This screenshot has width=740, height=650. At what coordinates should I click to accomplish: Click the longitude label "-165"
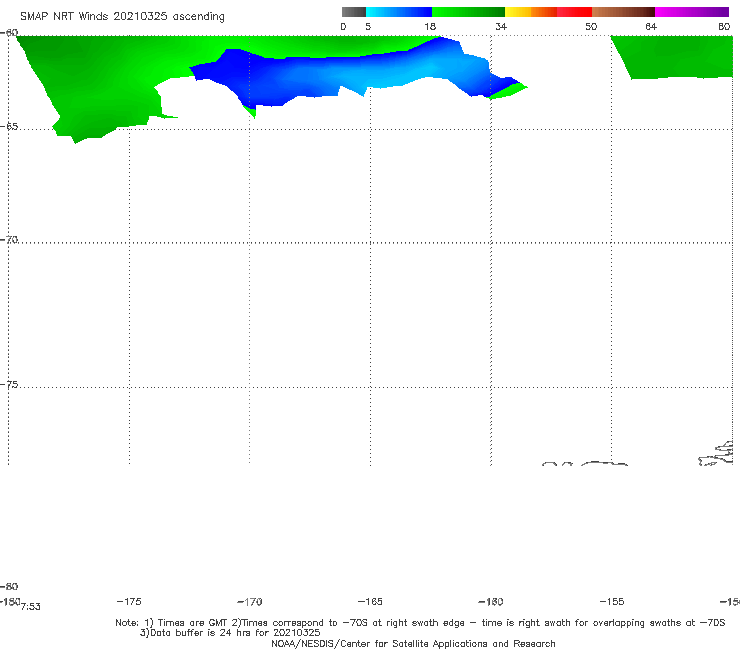click(x=370, y=601)
